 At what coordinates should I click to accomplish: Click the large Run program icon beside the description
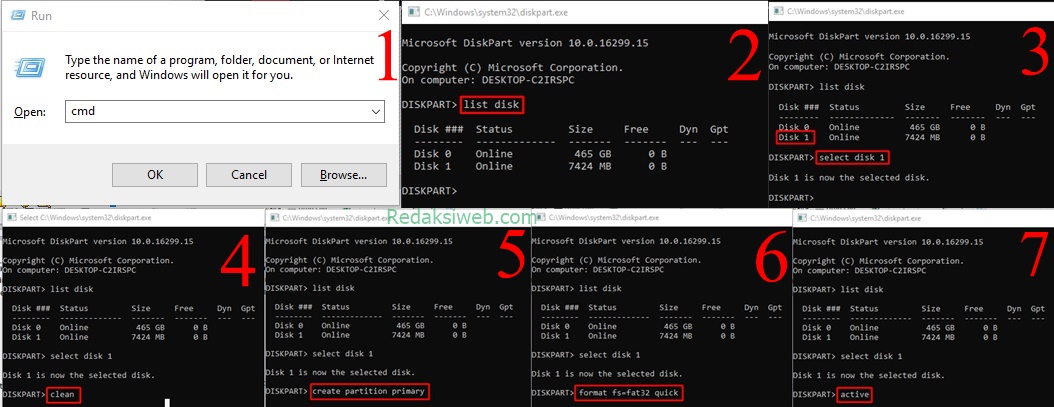click(30, 68)
